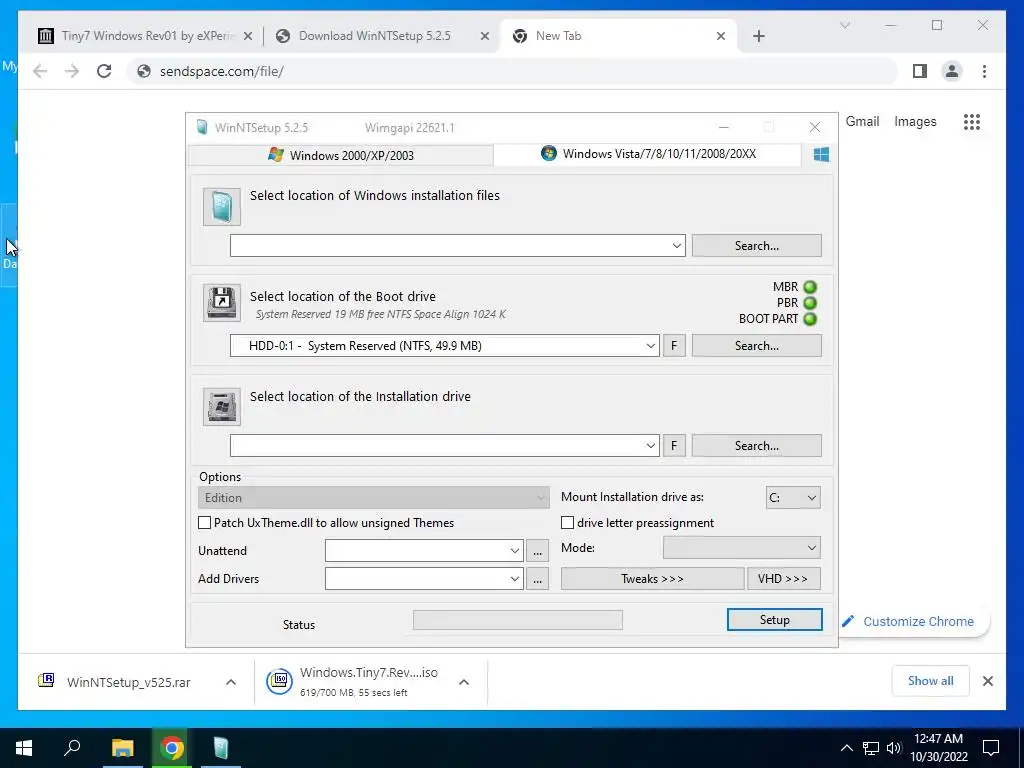Switch to Windows 2000/XP/2003 tab
Screen dimensions: 1024x768
pyautogui.click(x=341, y=155)
